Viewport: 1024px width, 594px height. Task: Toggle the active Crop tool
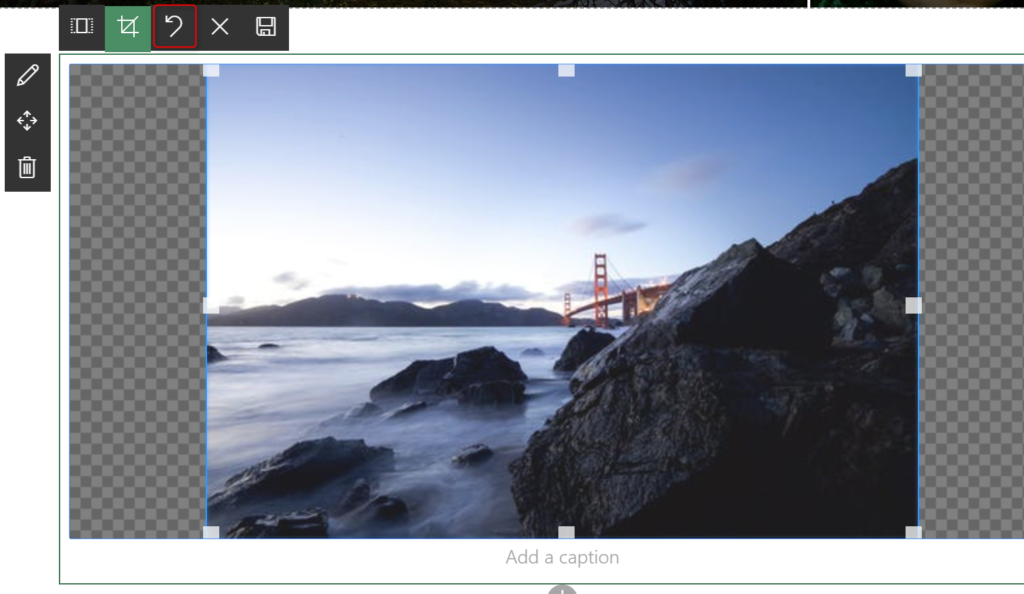coord(128,27)
